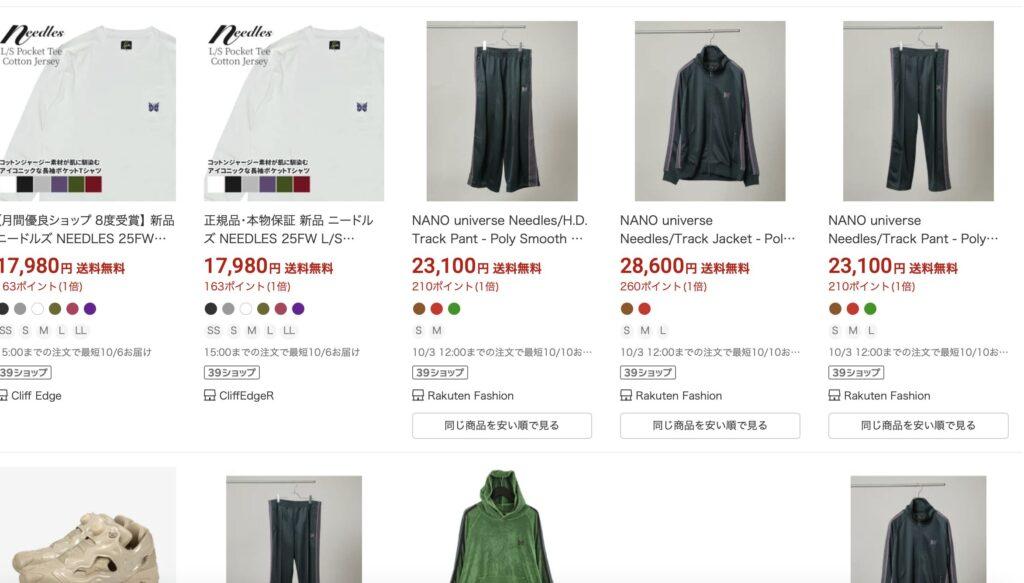Click the 39ショップ badge on the CliffEdgeR listing
Image resolution: width=1024 pixels, height=583 pixels.
pos(232,372)
